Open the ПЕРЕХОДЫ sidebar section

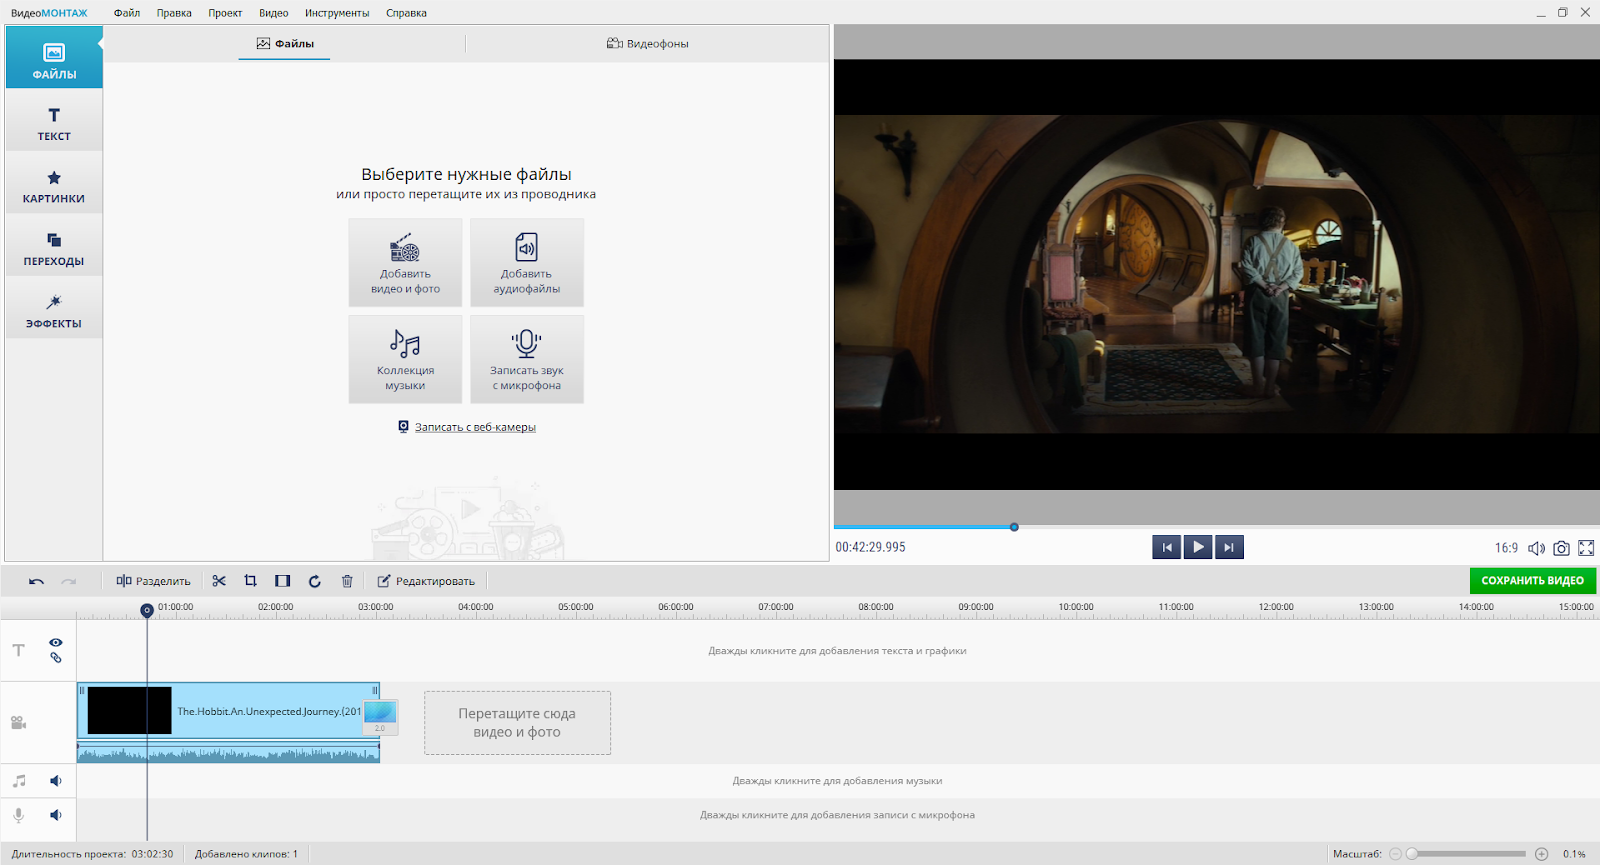click(x=54, y=248)
